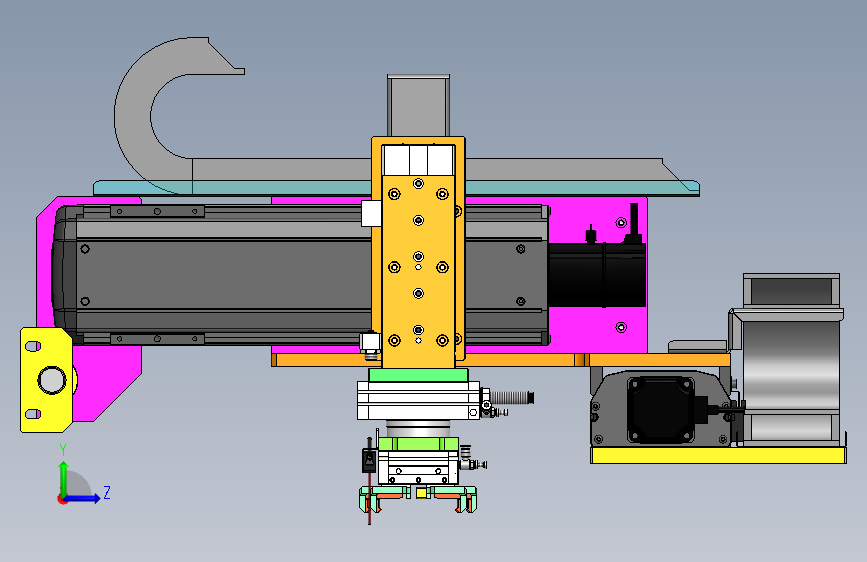Select the silver blower fan housing
Viewport: 867px width, 562px height.
[791, 360]
